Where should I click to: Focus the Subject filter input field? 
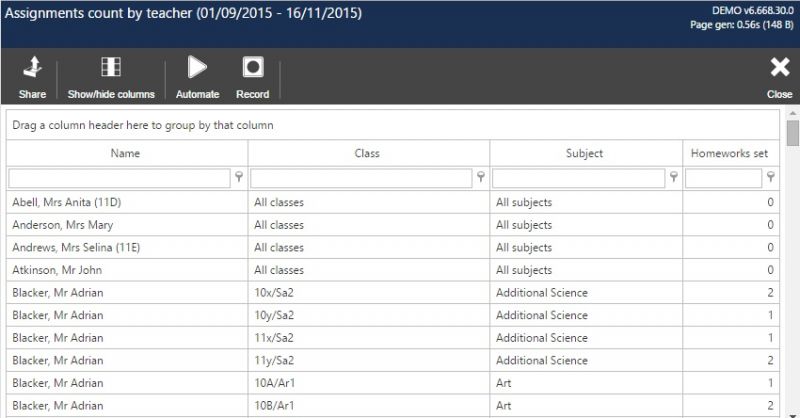(579, 179)
